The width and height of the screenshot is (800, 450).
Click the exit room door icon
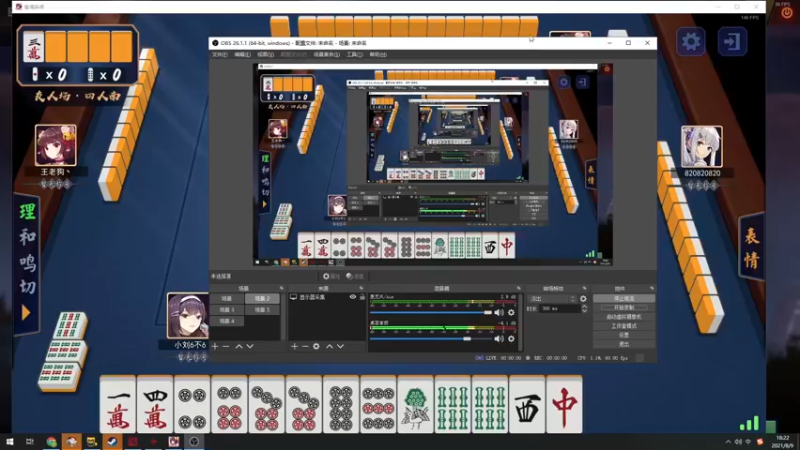[732, 41]
